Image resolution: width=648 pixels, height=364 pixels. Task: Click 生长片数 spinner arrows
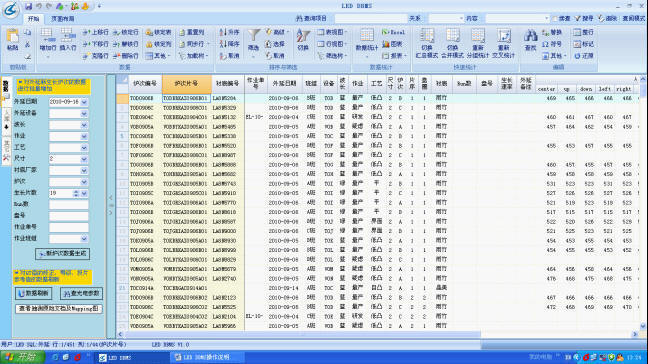[76, 193]
